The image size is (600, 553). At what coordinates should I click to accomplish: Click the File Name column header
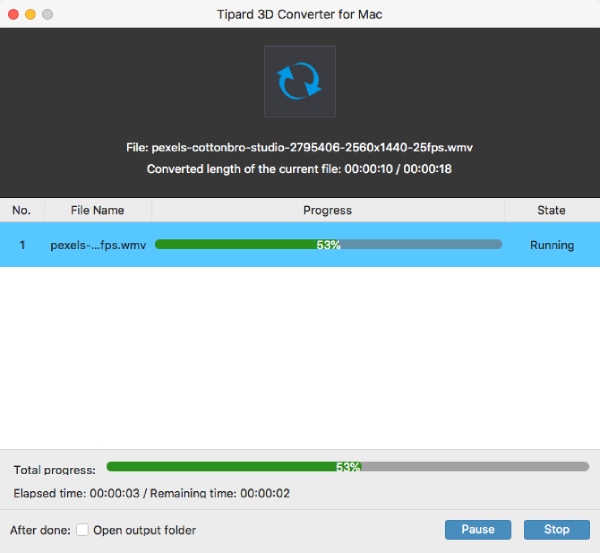coord(97,210)
